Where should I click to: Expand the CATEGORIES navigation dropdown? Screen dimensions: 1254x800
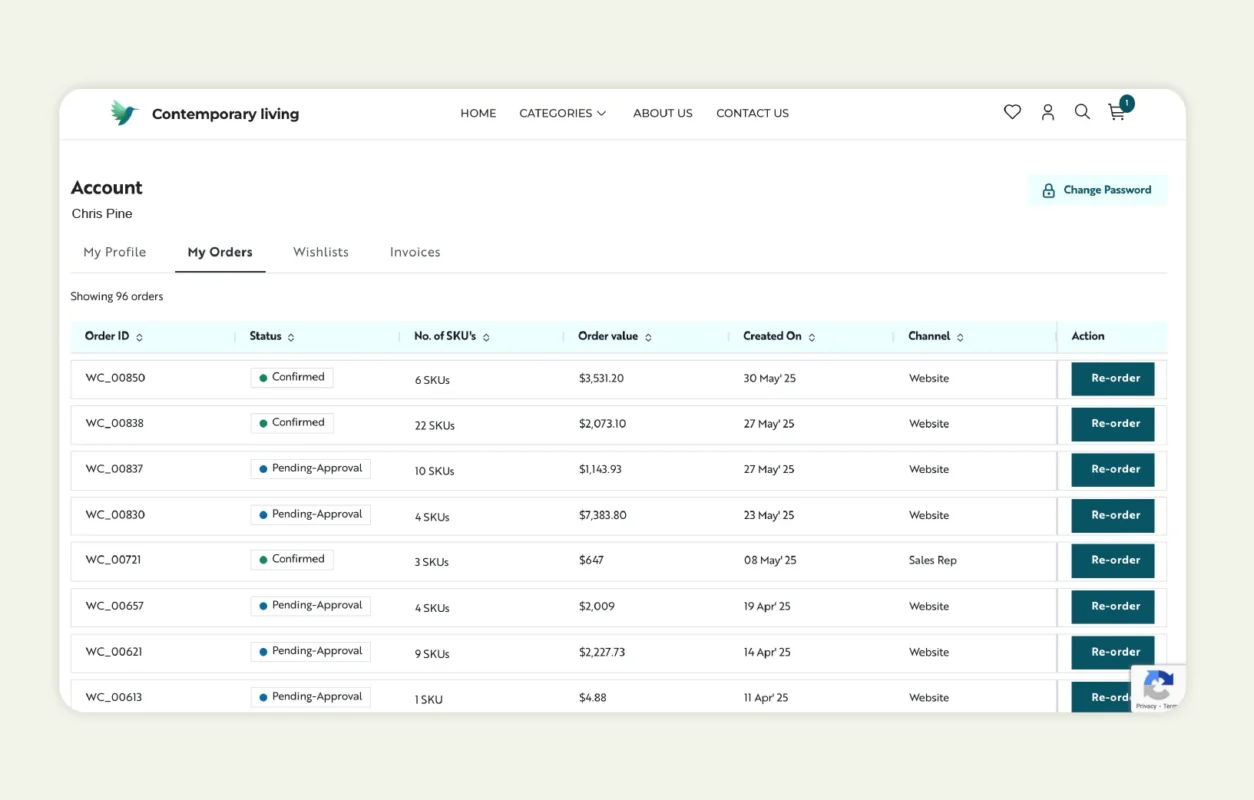pyautogui.click(x=562, y=113)
